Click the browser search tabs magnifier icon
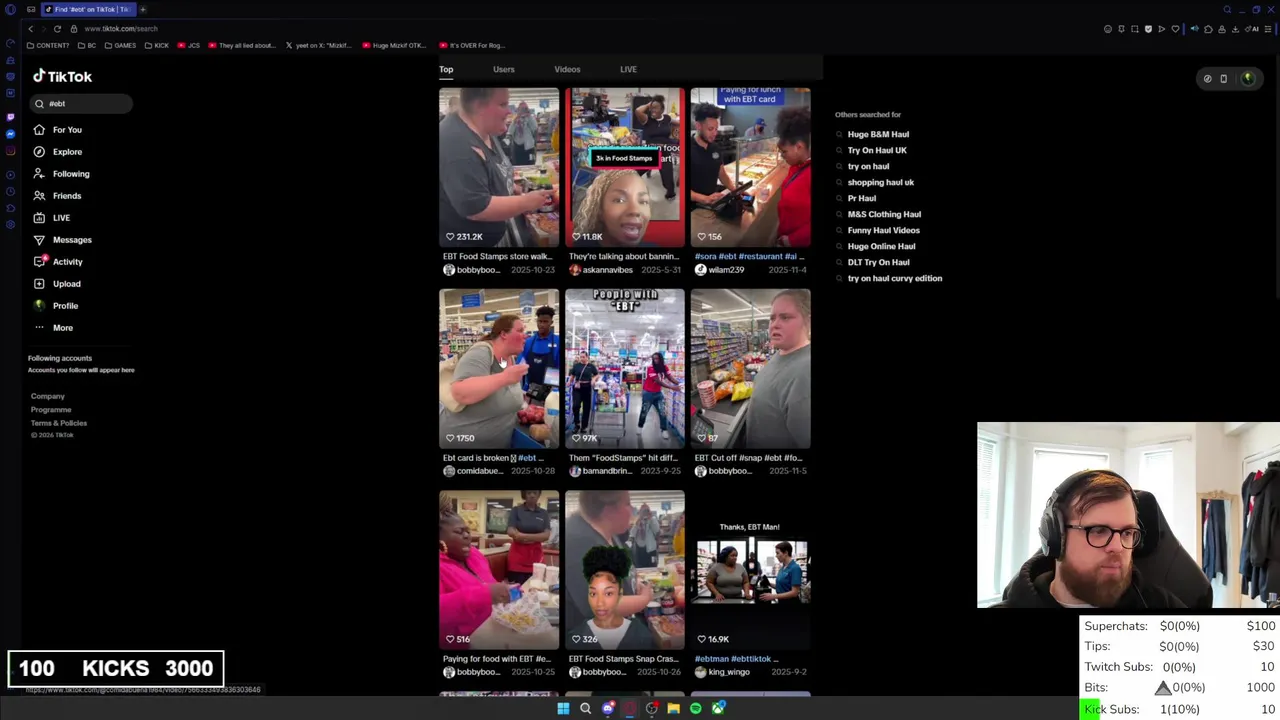Image resolution: width=1280 pixels, height=720 pixels. [1227, 10]
